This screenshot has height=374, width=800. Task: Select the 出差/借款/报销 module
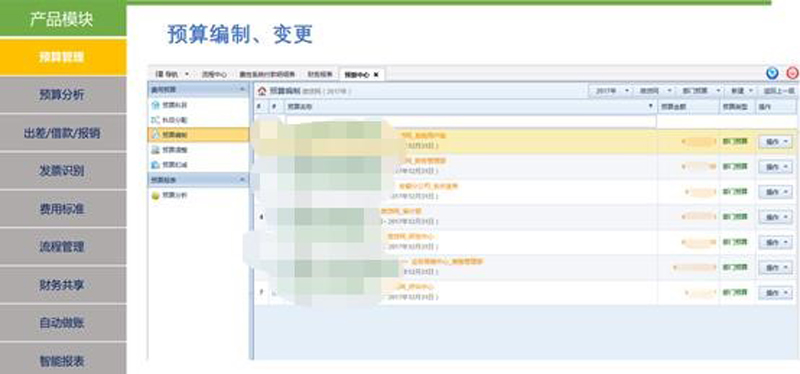coord(63,133)
